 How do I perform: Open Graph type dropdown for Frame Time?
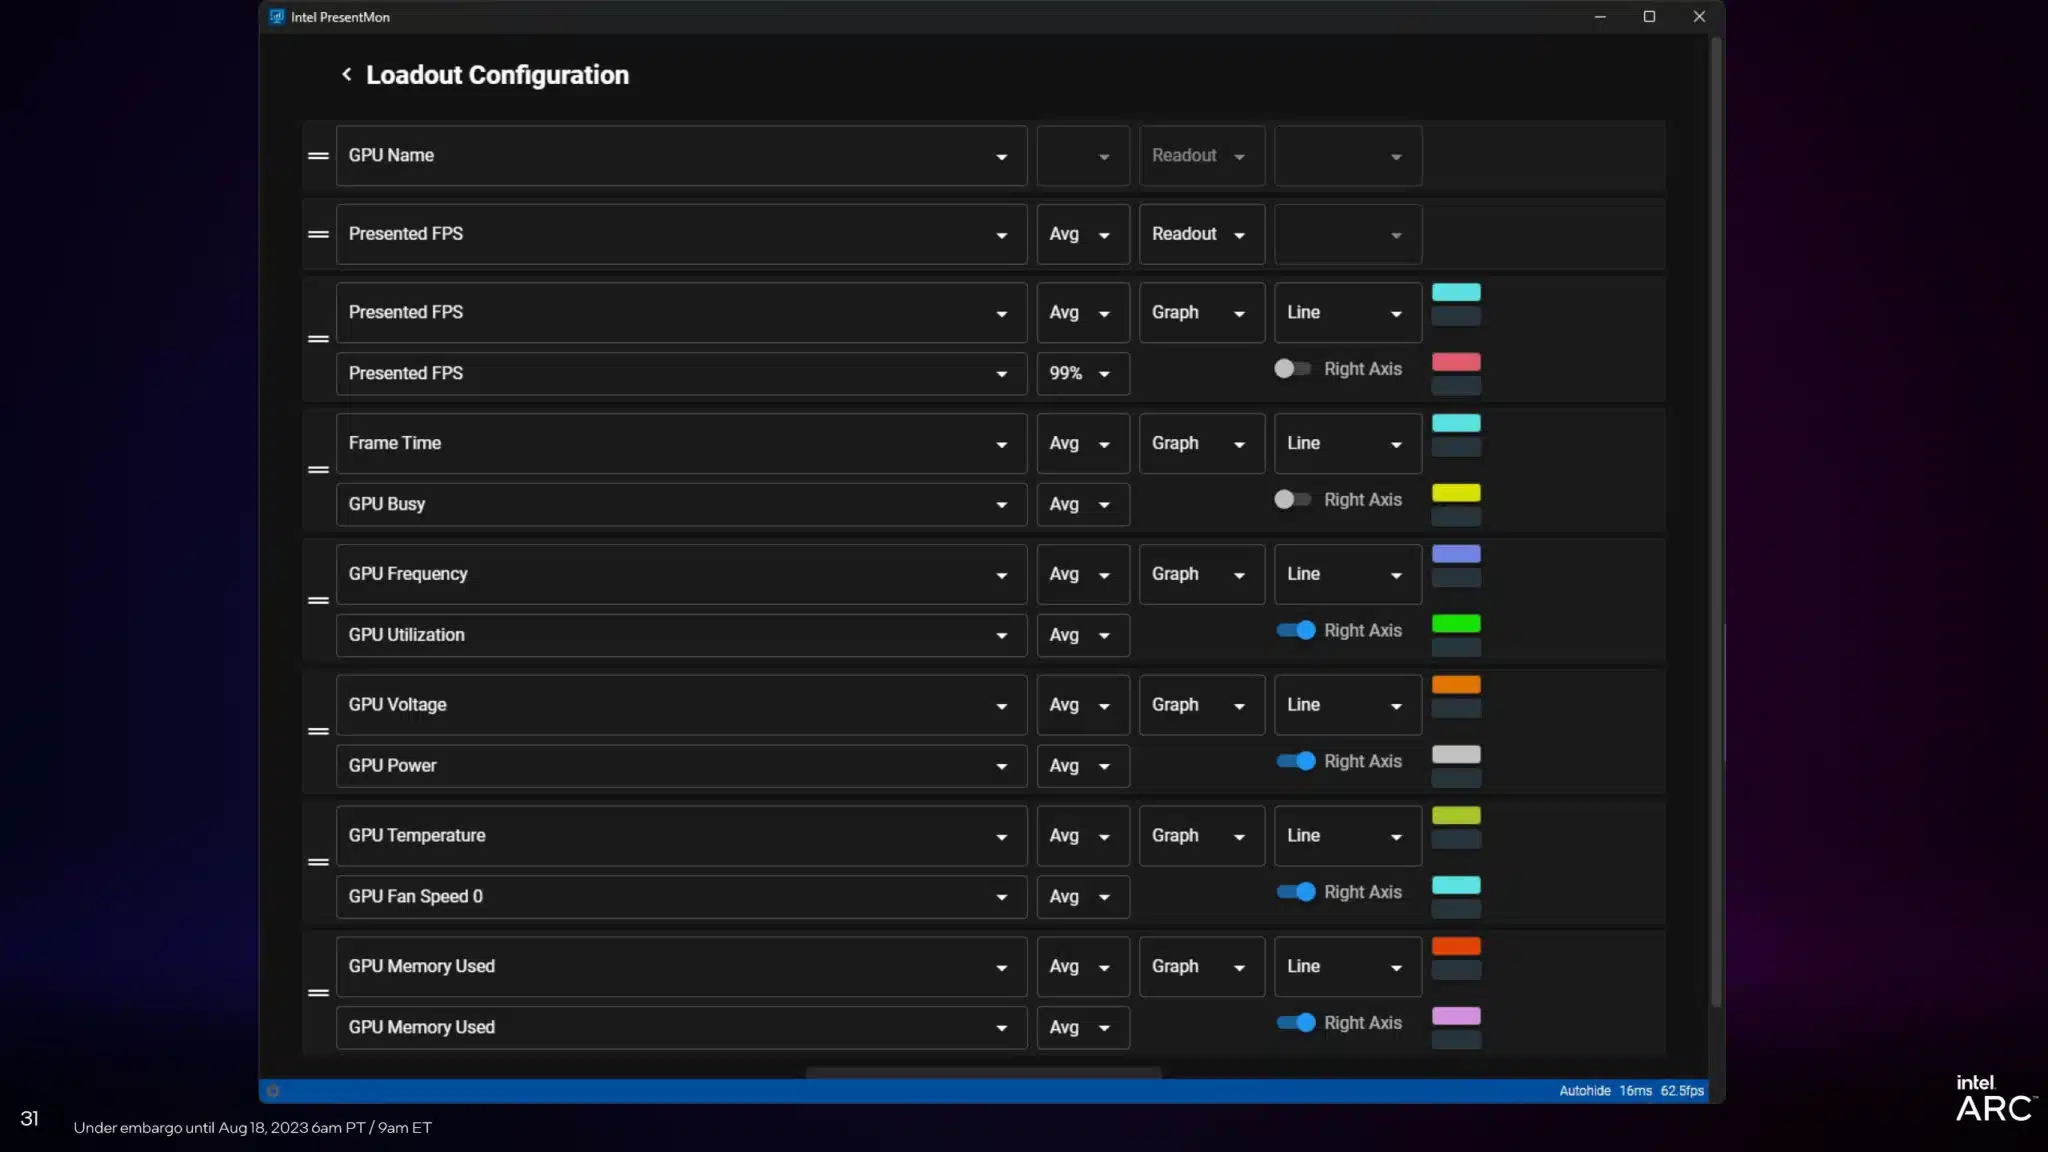click(1202, 443)
